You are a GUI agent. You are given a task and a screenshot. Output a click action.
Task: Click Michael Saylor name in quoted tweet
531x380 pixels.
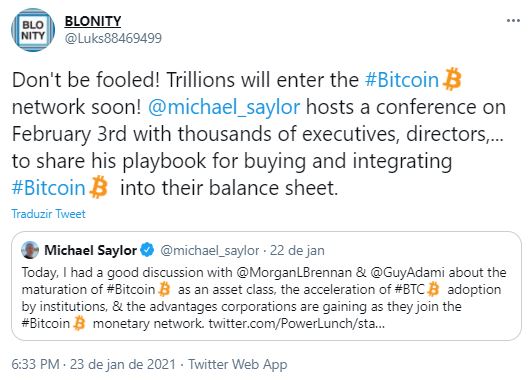pos(90,250)
